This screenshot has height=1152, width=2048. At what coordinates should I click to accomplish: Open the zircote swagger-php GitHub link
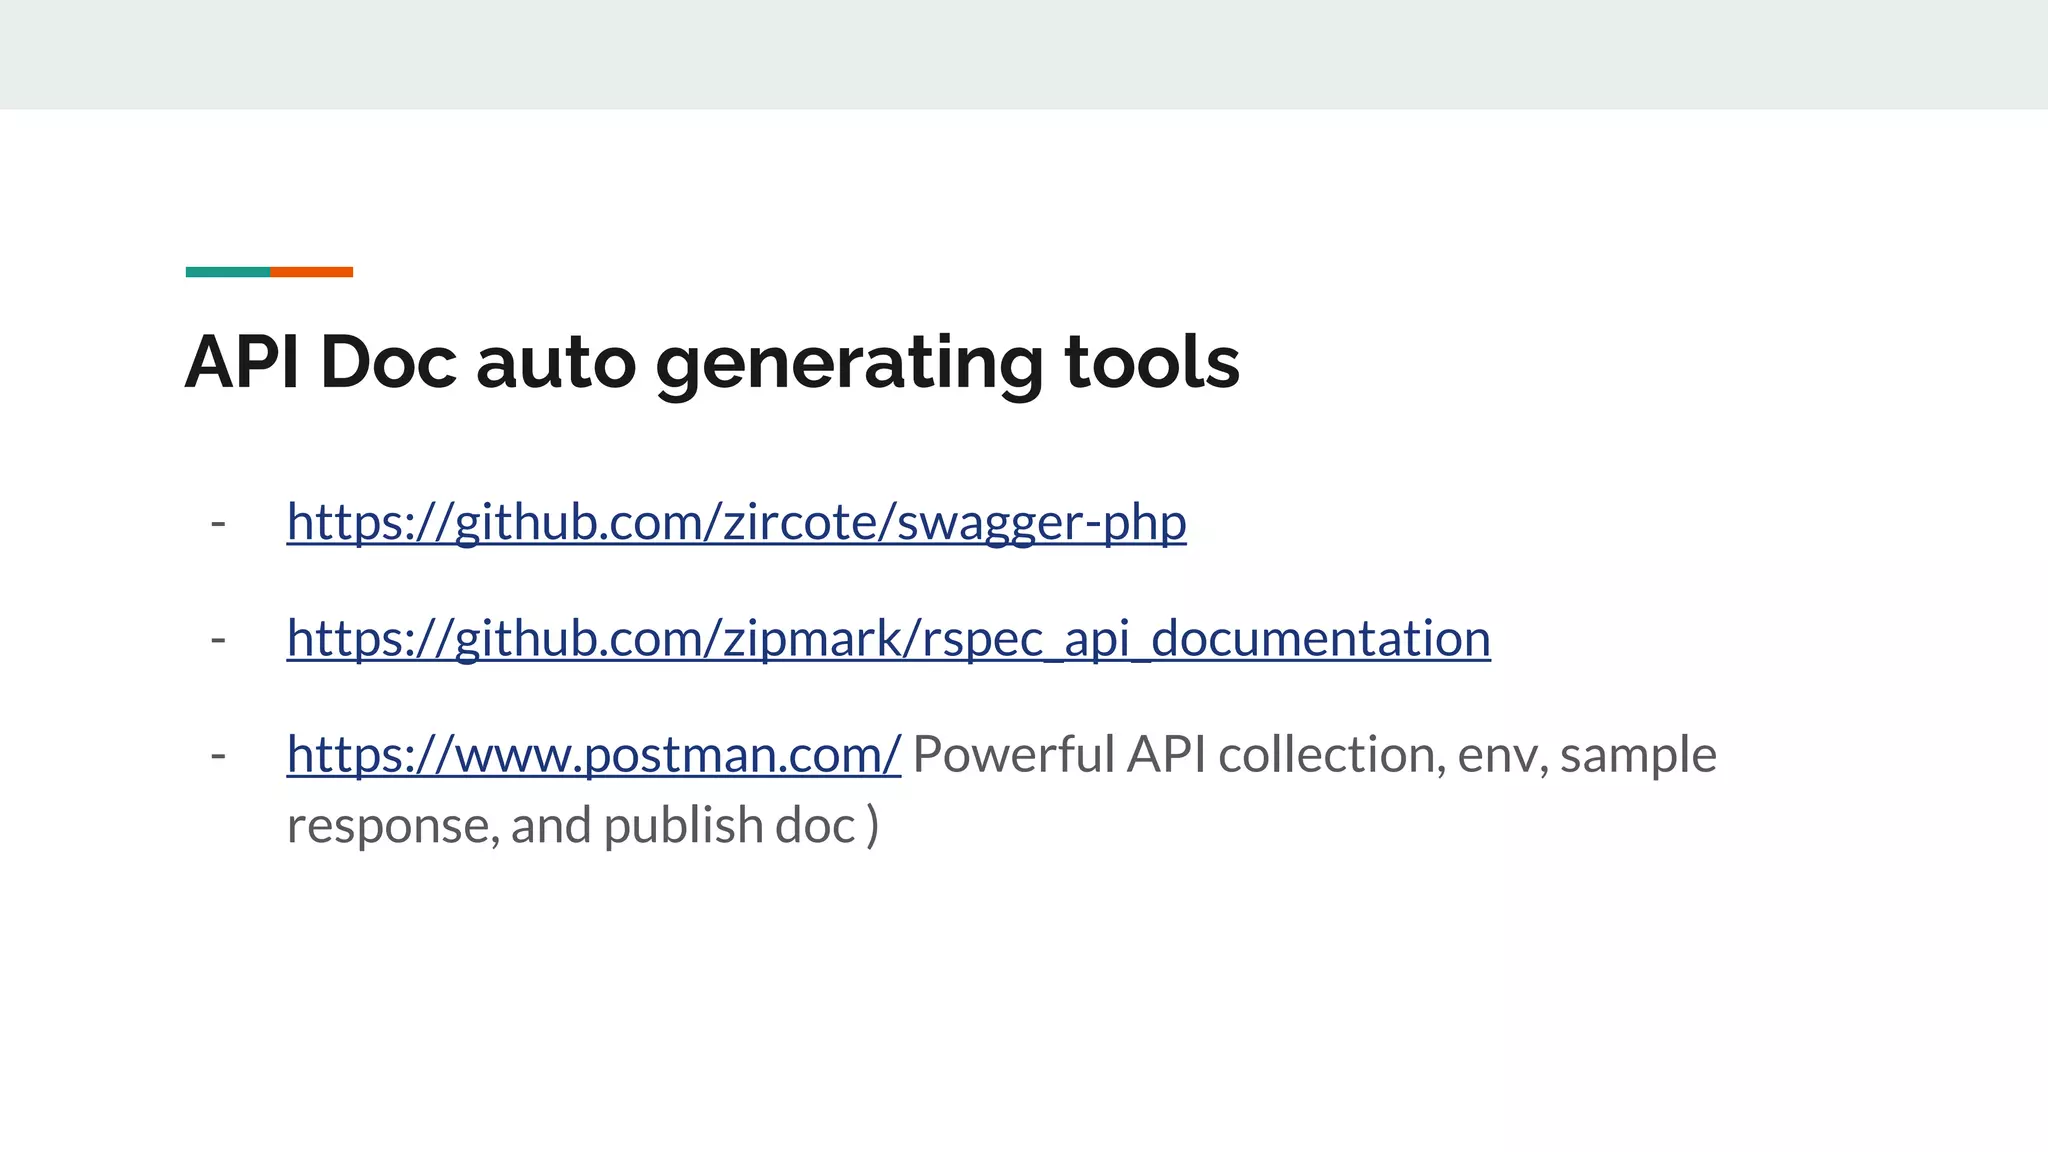736,522
